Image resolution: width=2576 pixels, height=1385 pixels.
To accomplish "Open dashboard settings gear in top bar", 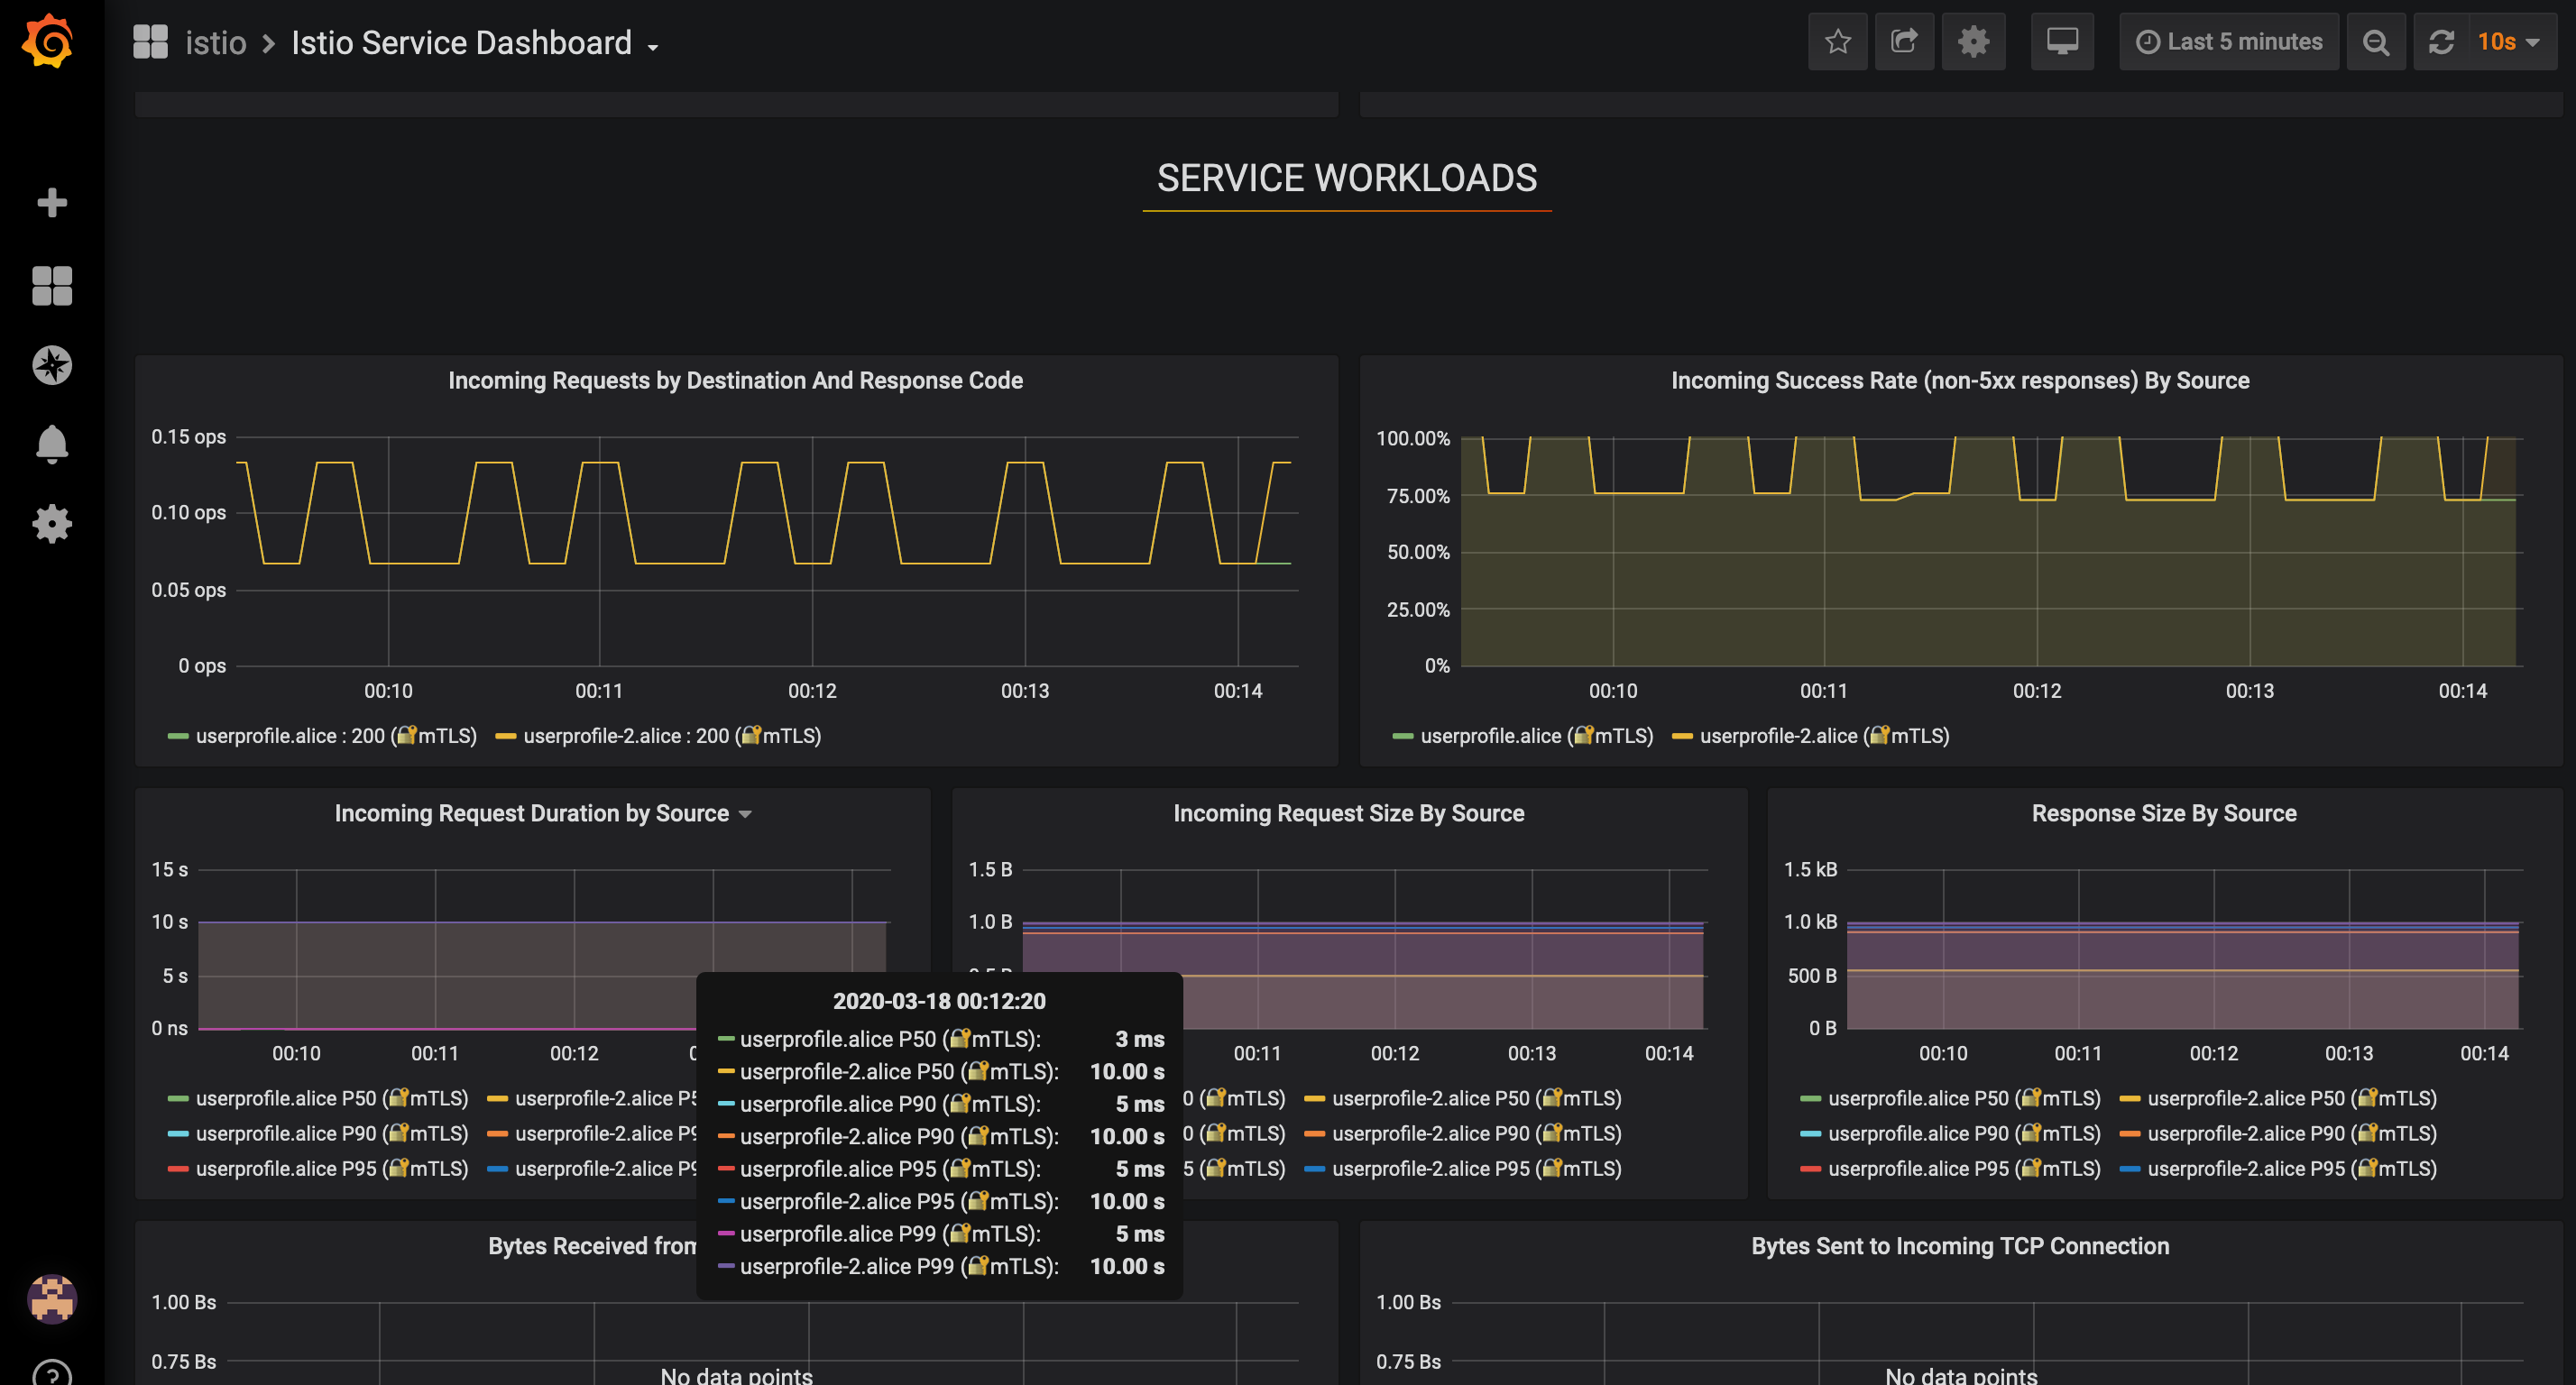I will pos(1973,42).
